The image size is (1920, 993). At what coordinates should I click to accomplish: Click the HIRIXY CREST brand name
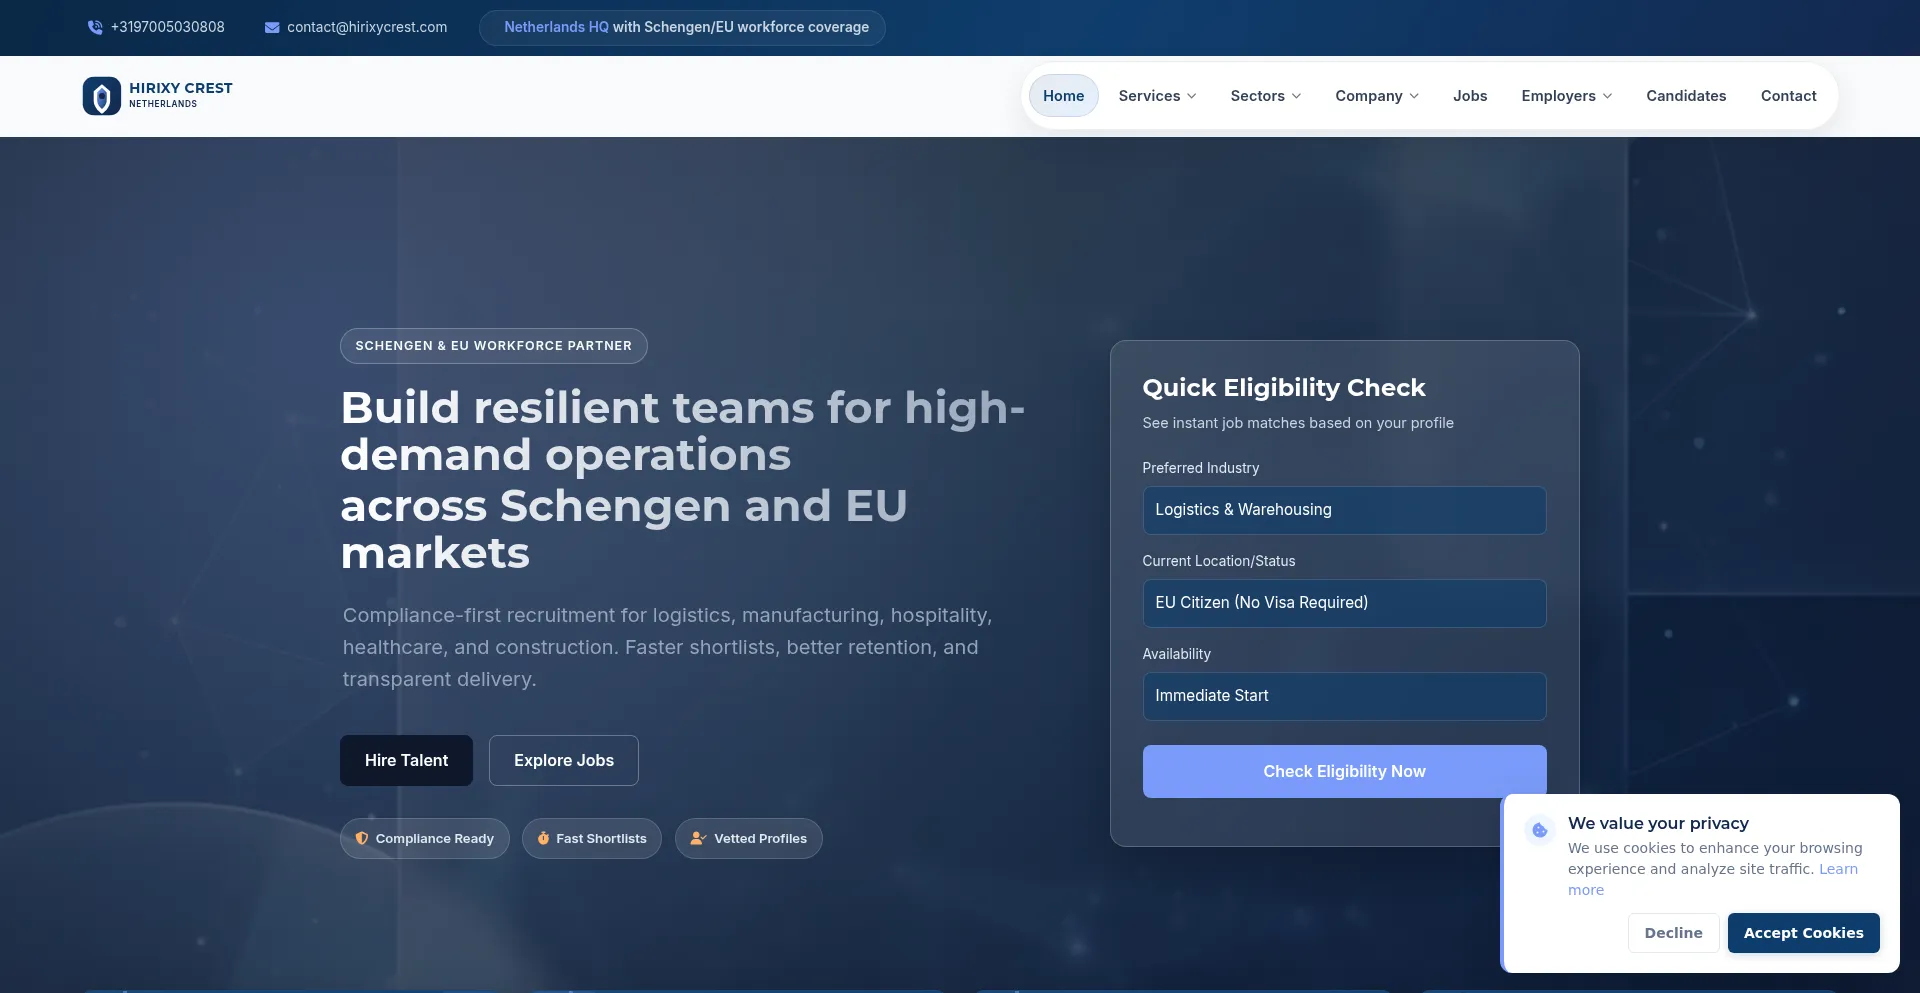pos(181,88)
